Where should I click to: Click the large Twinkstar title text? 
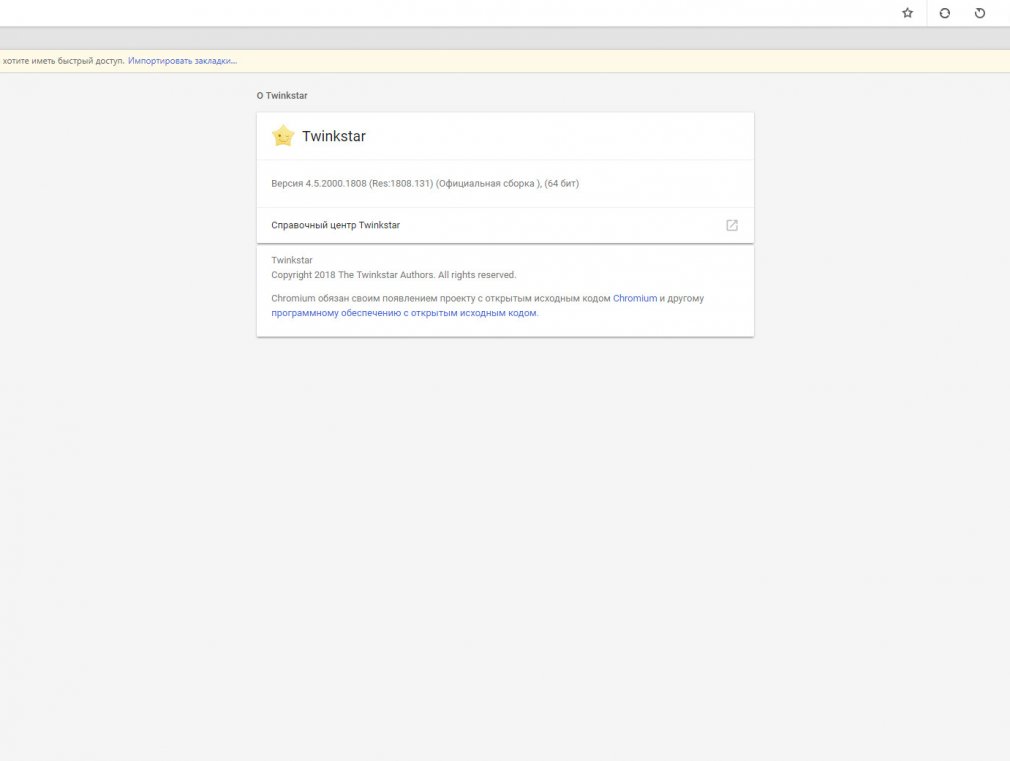click(334, 136)
